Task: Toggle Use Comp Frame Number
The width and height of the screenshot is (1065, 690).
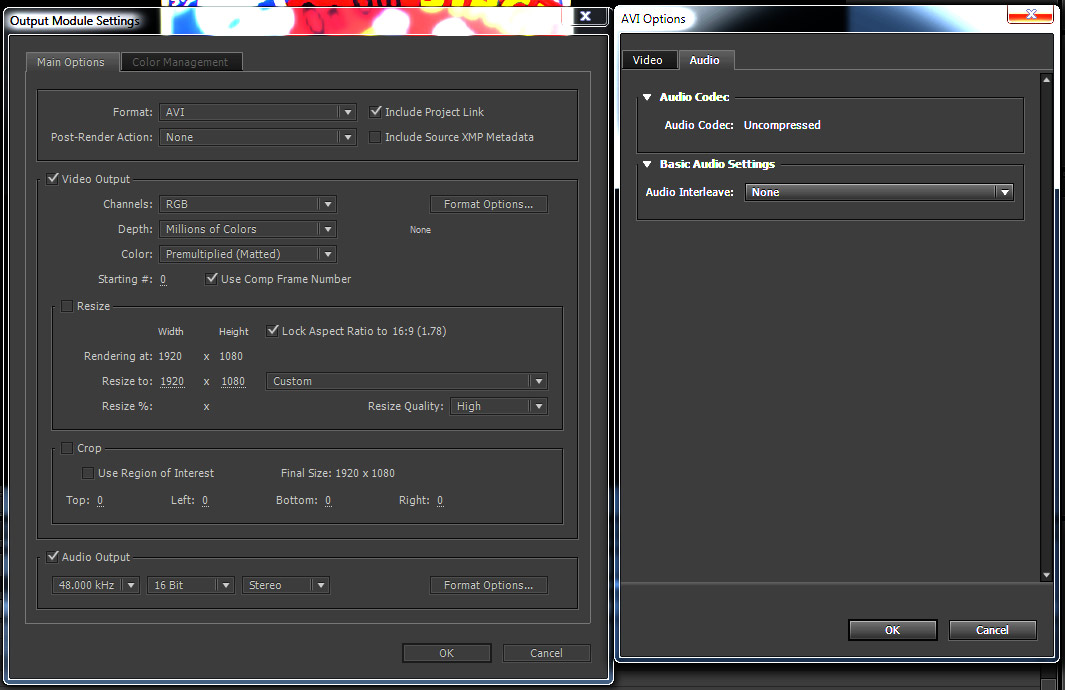Action: tap(211, 278)
